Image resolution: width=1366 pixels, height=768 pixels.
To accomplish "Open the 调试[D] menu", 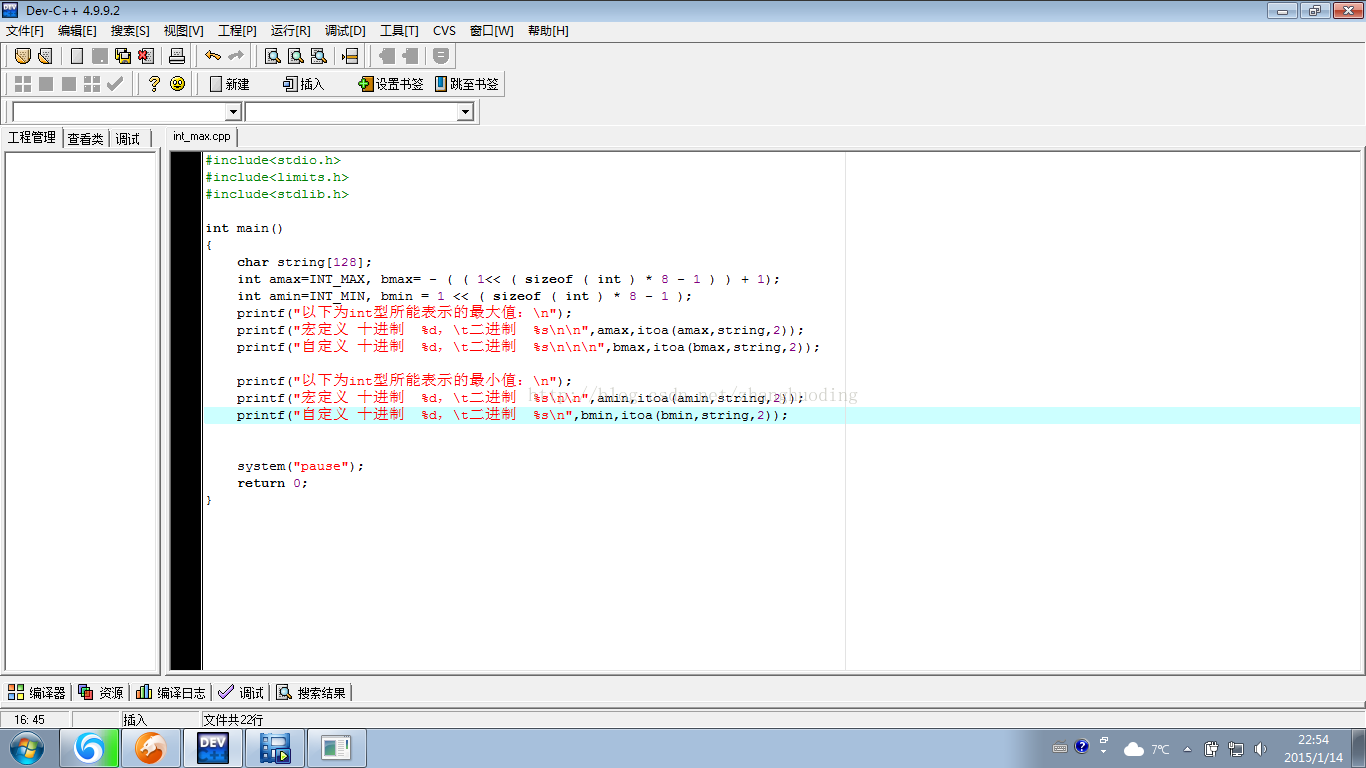I will coord(345,31).
